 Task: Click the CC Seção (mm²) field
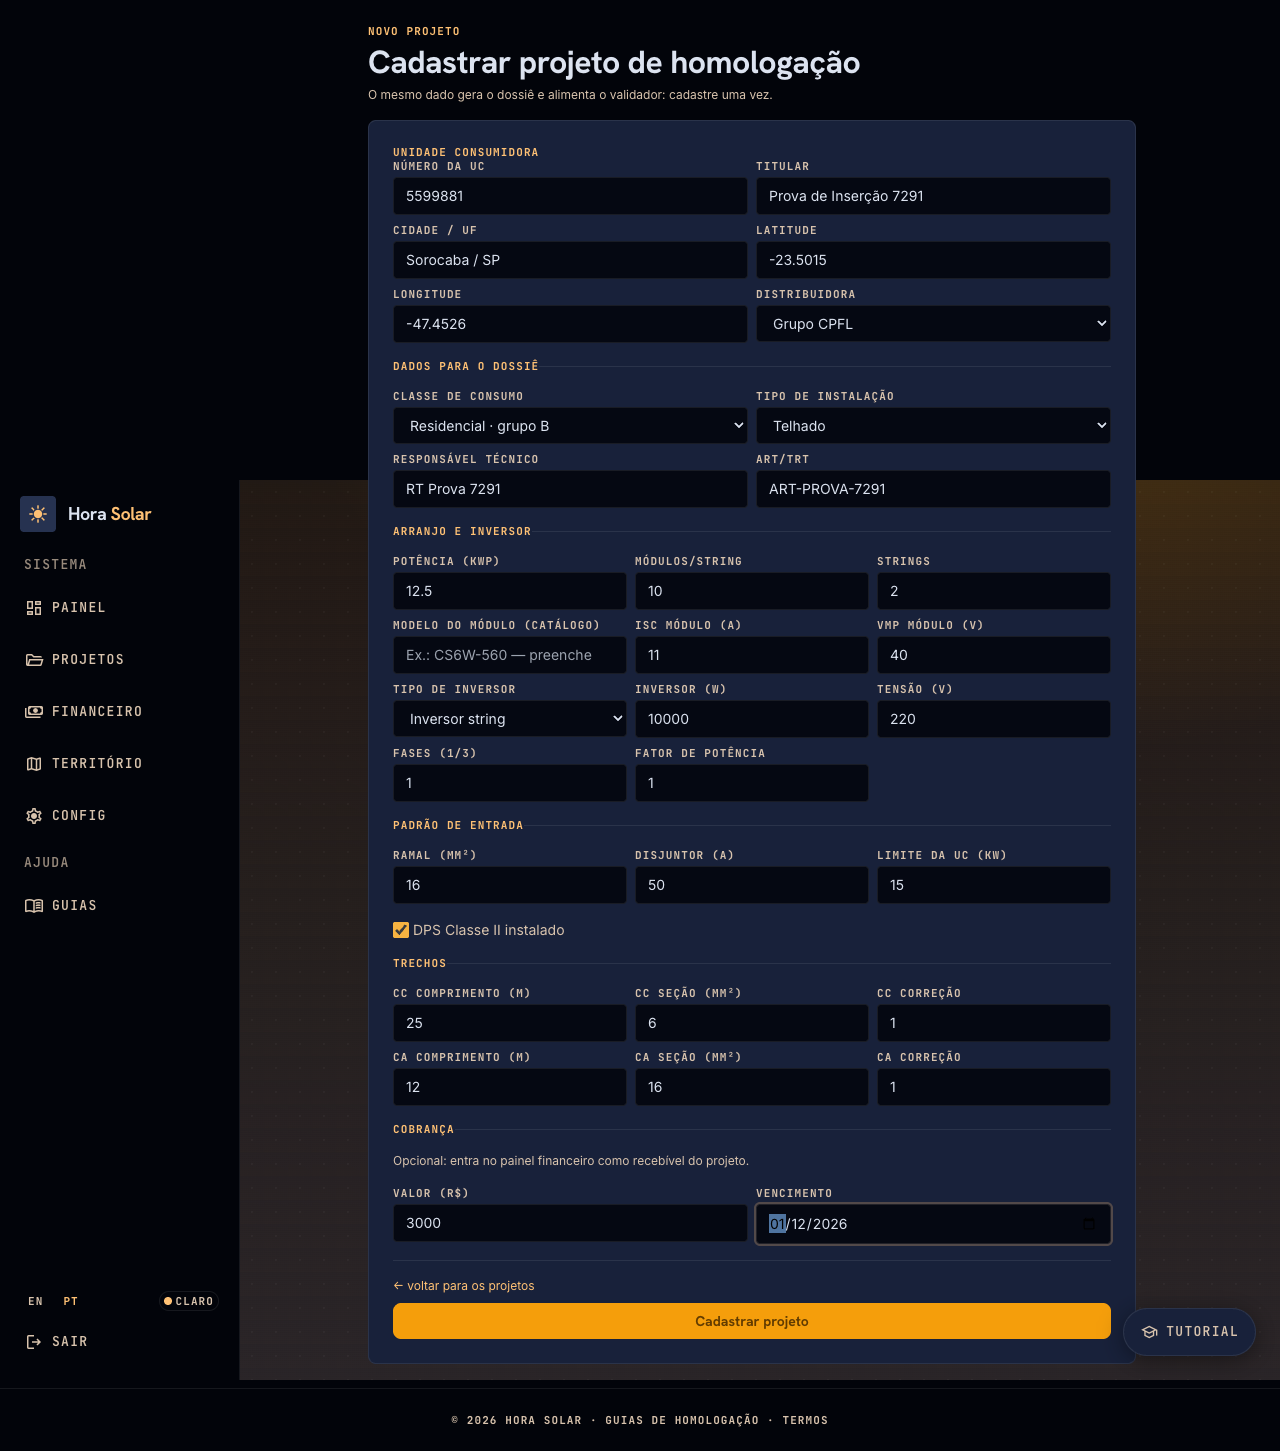tap(752, 1023)
